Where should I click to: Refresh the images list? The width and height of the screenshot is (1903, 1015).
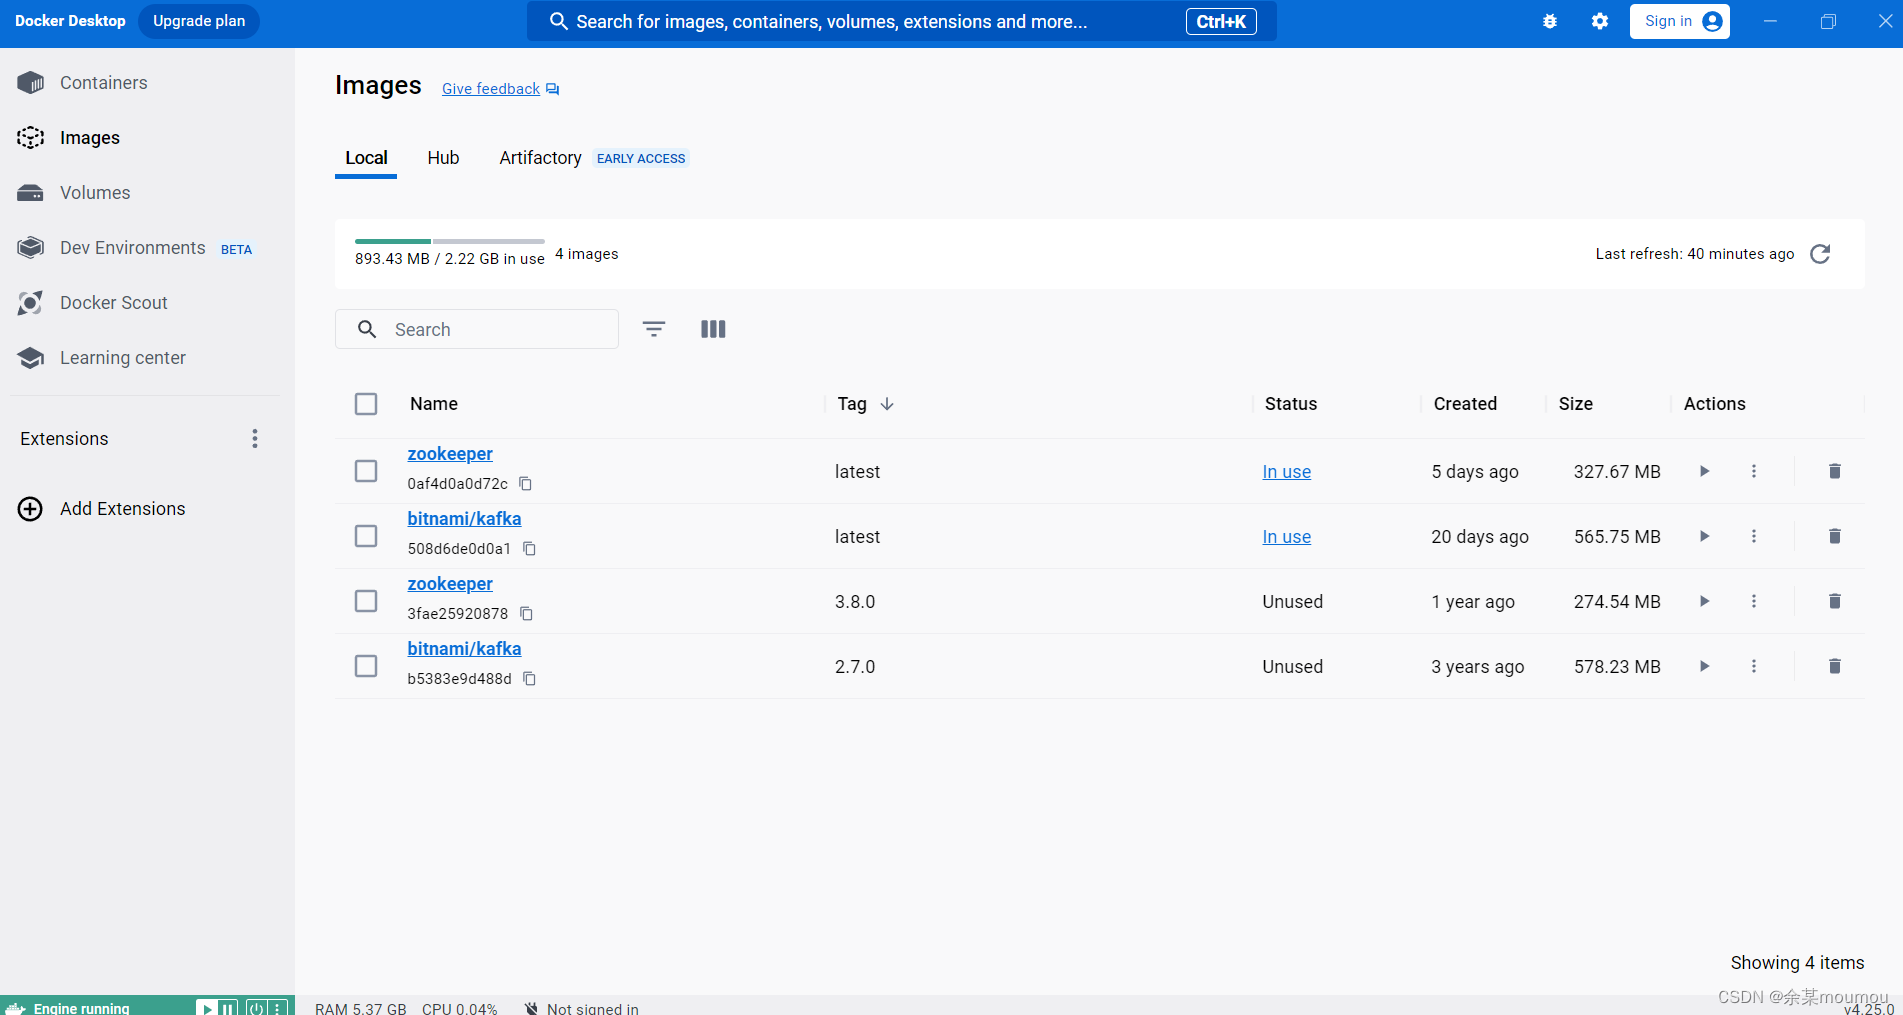coord(1821,254)
